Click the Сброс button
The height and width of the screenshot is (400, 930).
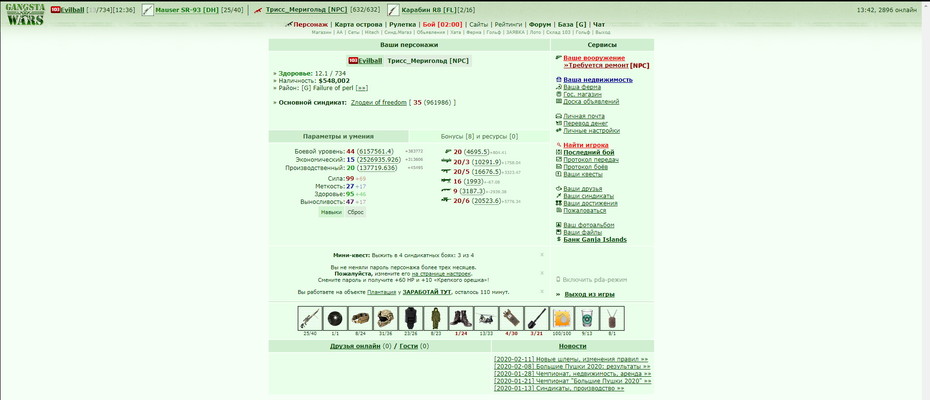[355, 212]
